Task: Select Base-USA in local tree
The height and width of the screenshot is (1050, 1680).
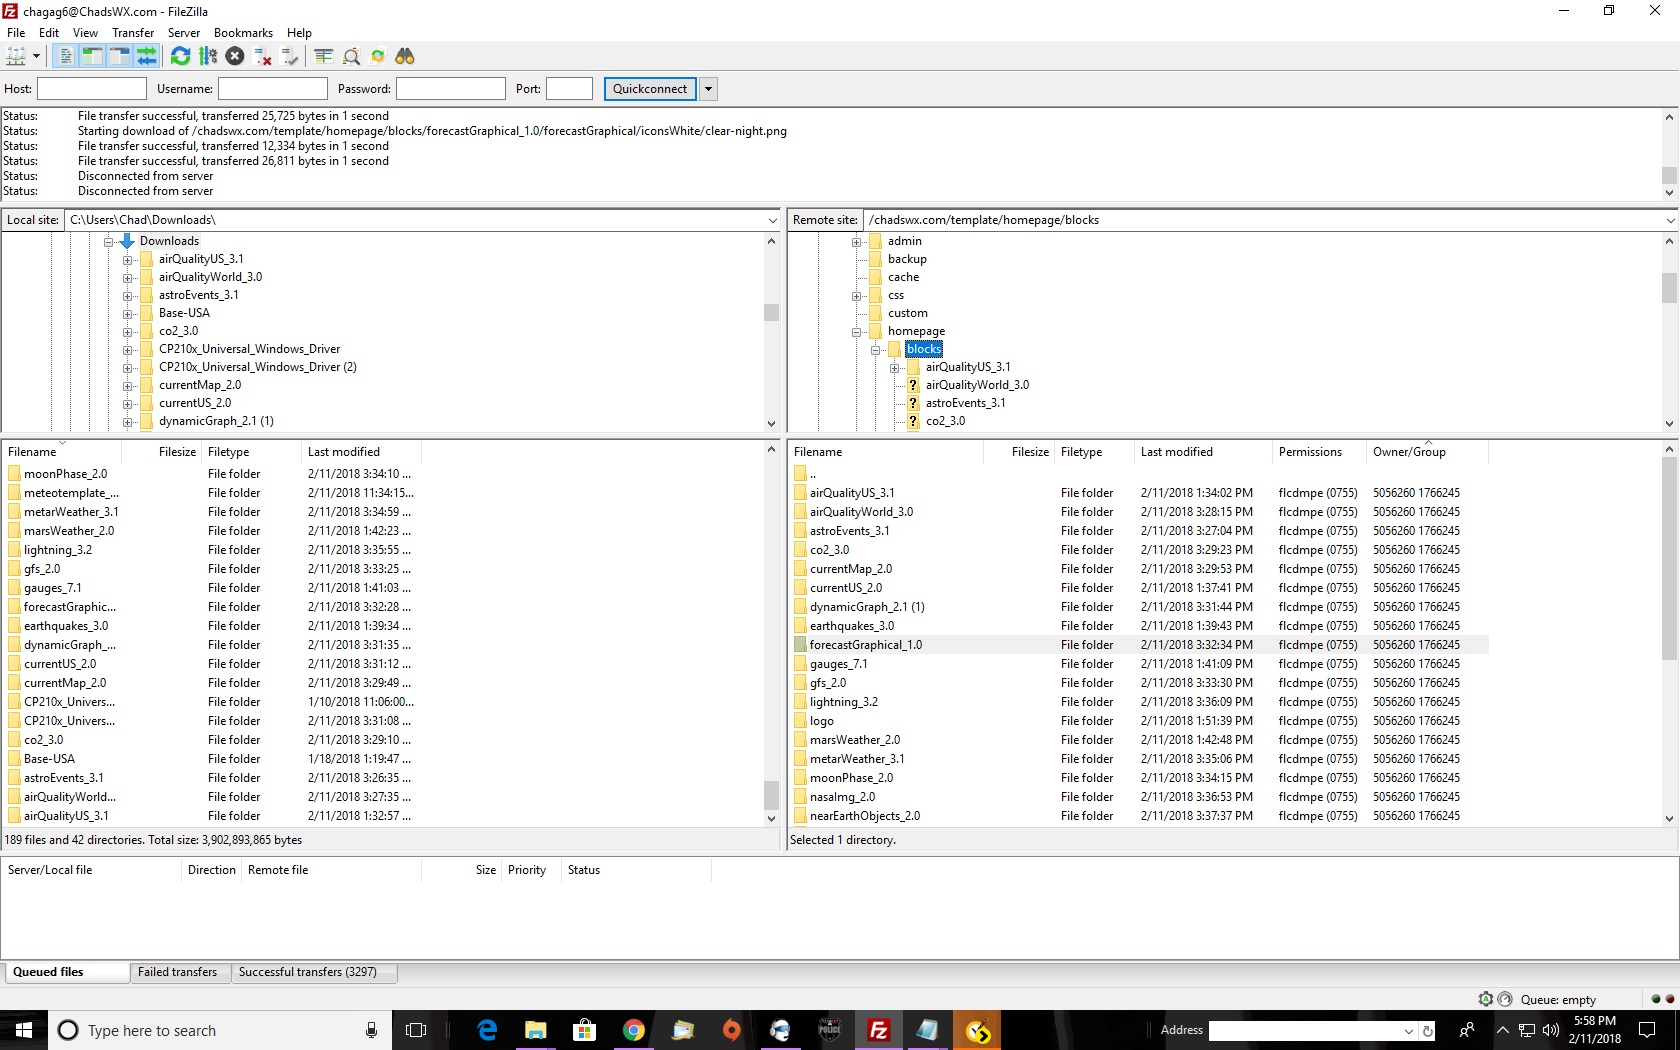Action: pos(184,313)
